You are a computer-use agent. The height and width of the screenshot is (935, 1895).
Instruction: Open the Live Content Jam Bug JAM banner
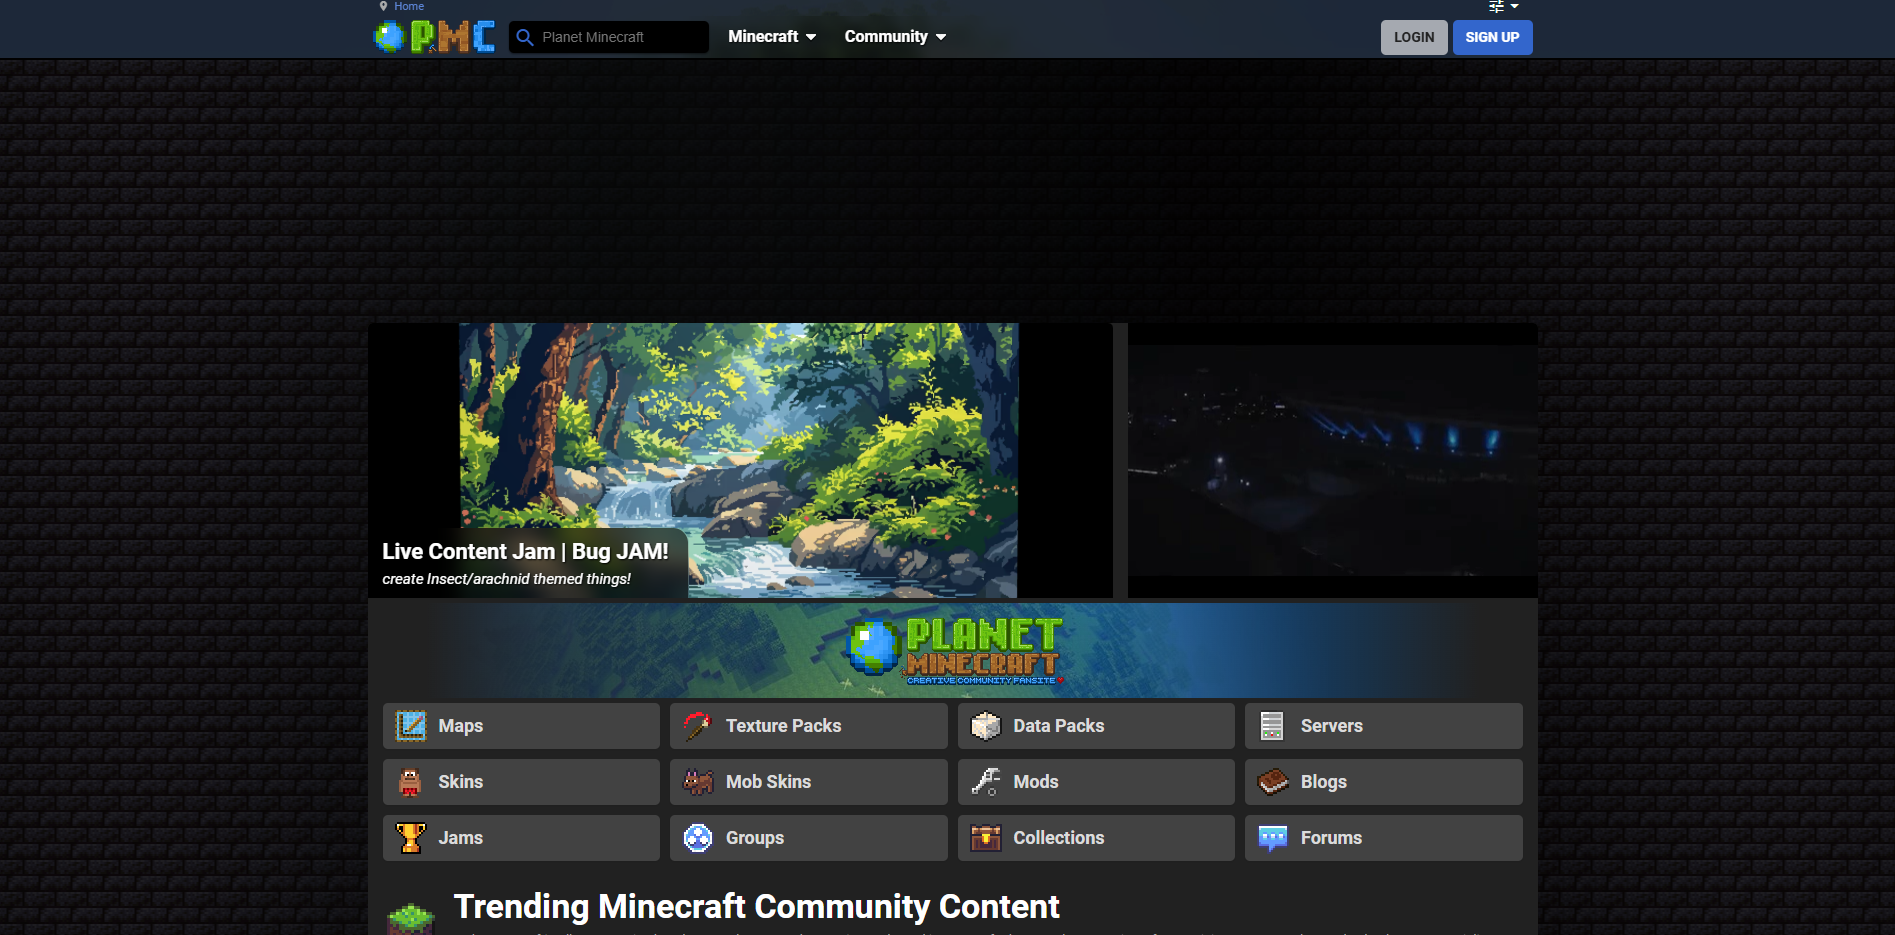click(740, 460)
